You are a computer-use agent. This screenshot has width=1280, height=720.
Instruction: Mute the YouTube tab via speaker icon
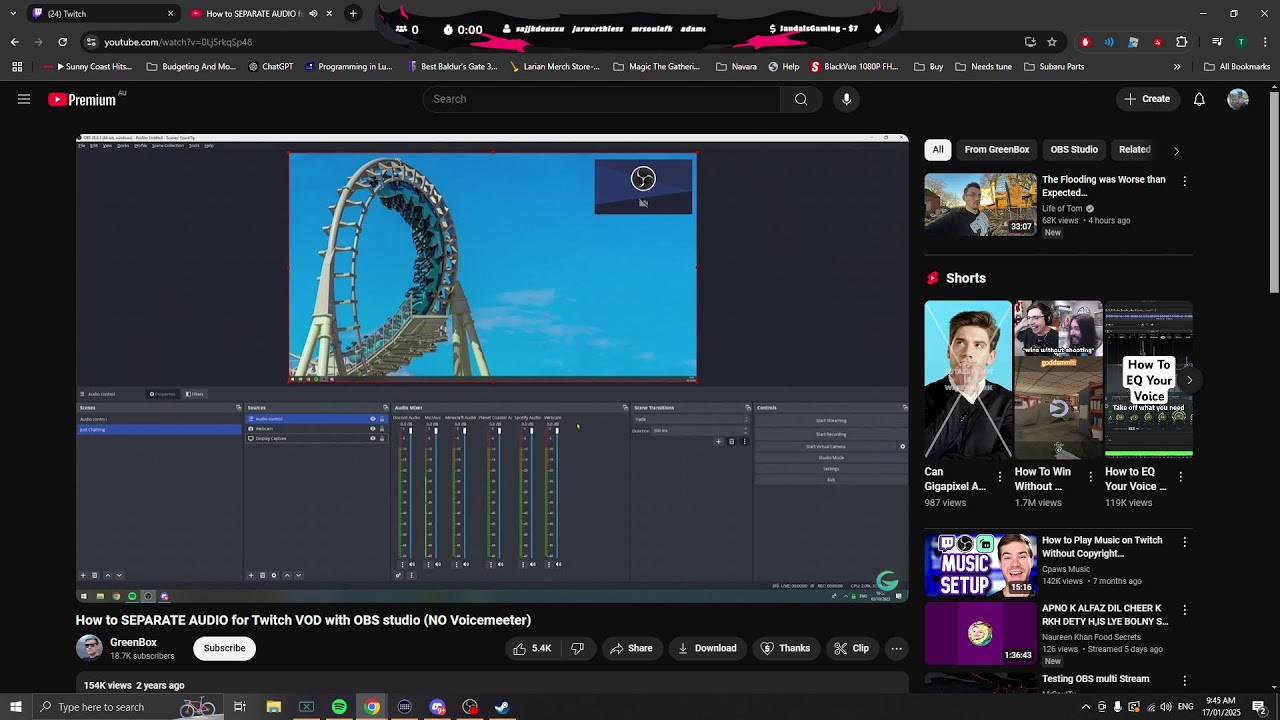point(313,14)
